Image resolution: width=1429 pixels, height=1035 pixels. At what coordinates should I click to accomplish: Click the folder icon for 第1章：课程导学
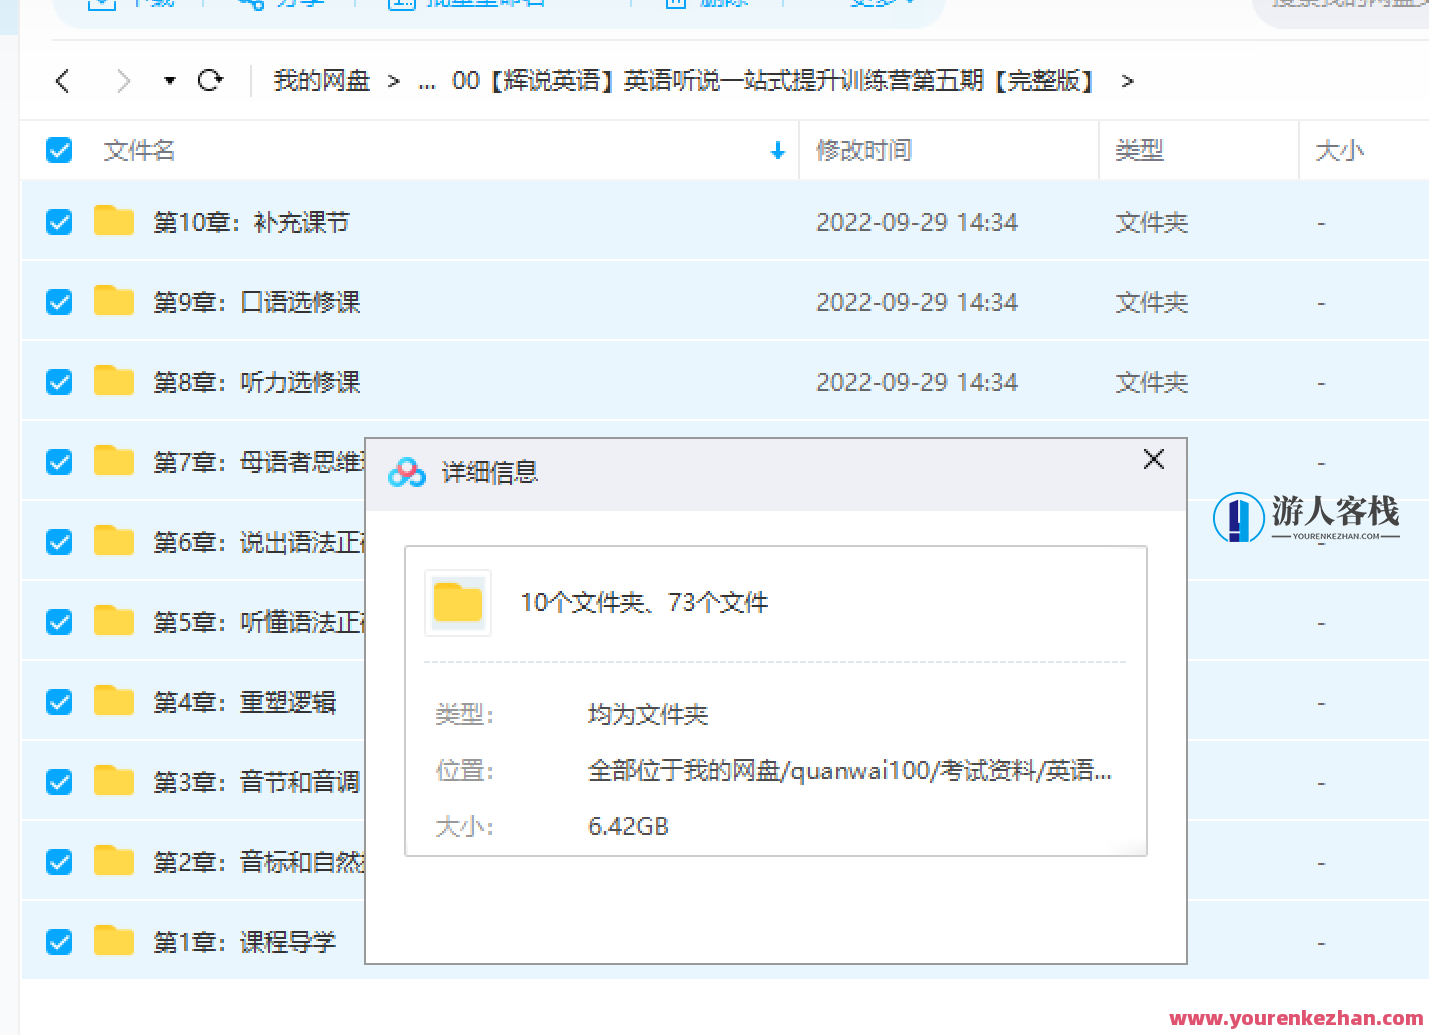[x=114, y=941]
